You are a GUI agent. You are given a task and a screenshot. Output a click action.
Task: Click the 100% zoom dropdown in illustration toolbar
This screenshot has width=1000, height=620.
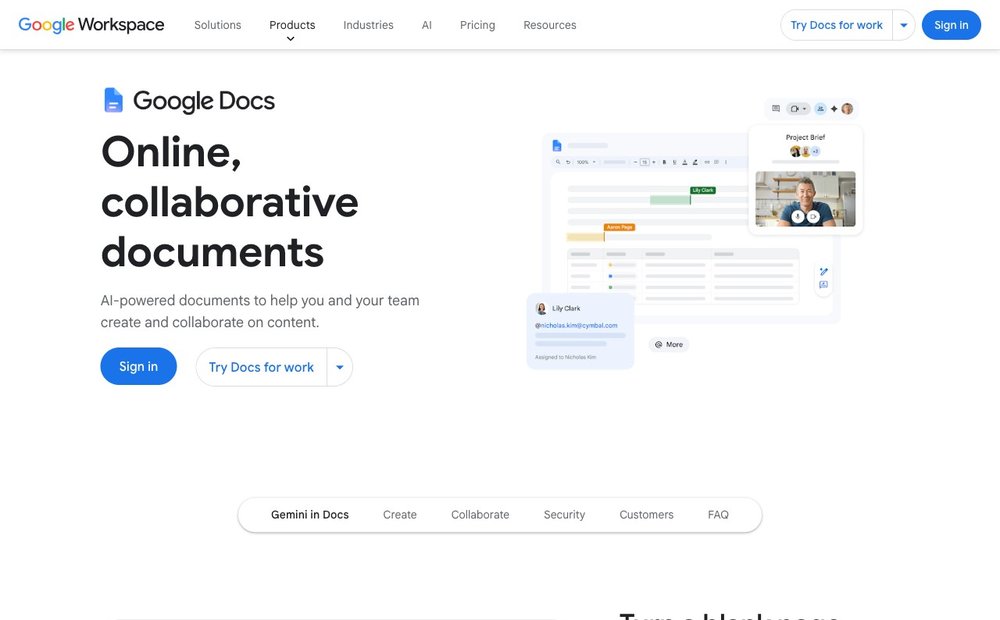[586, 162]
